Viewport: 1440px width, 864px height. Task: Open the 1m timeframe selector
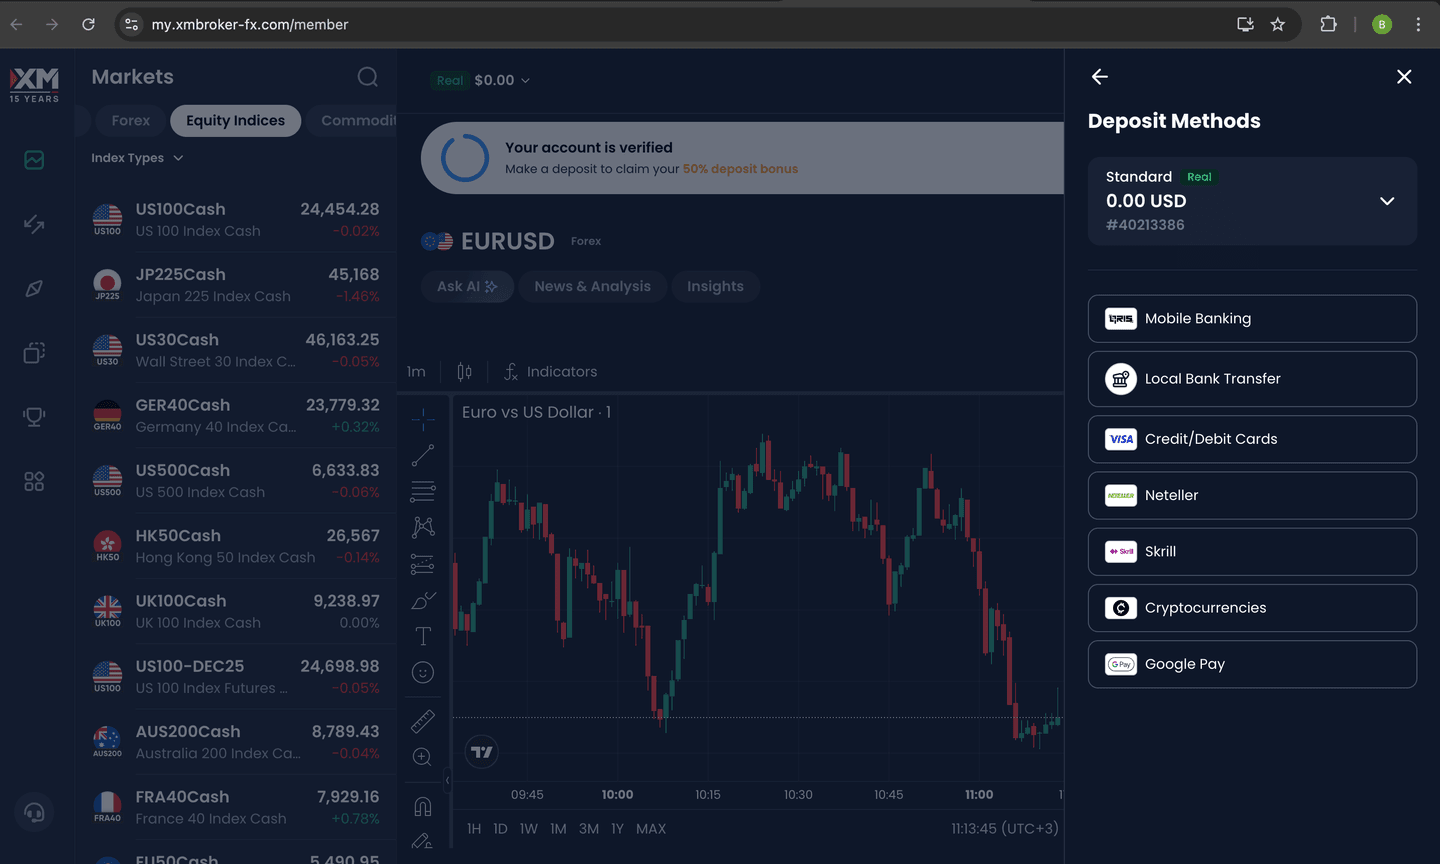416,372
